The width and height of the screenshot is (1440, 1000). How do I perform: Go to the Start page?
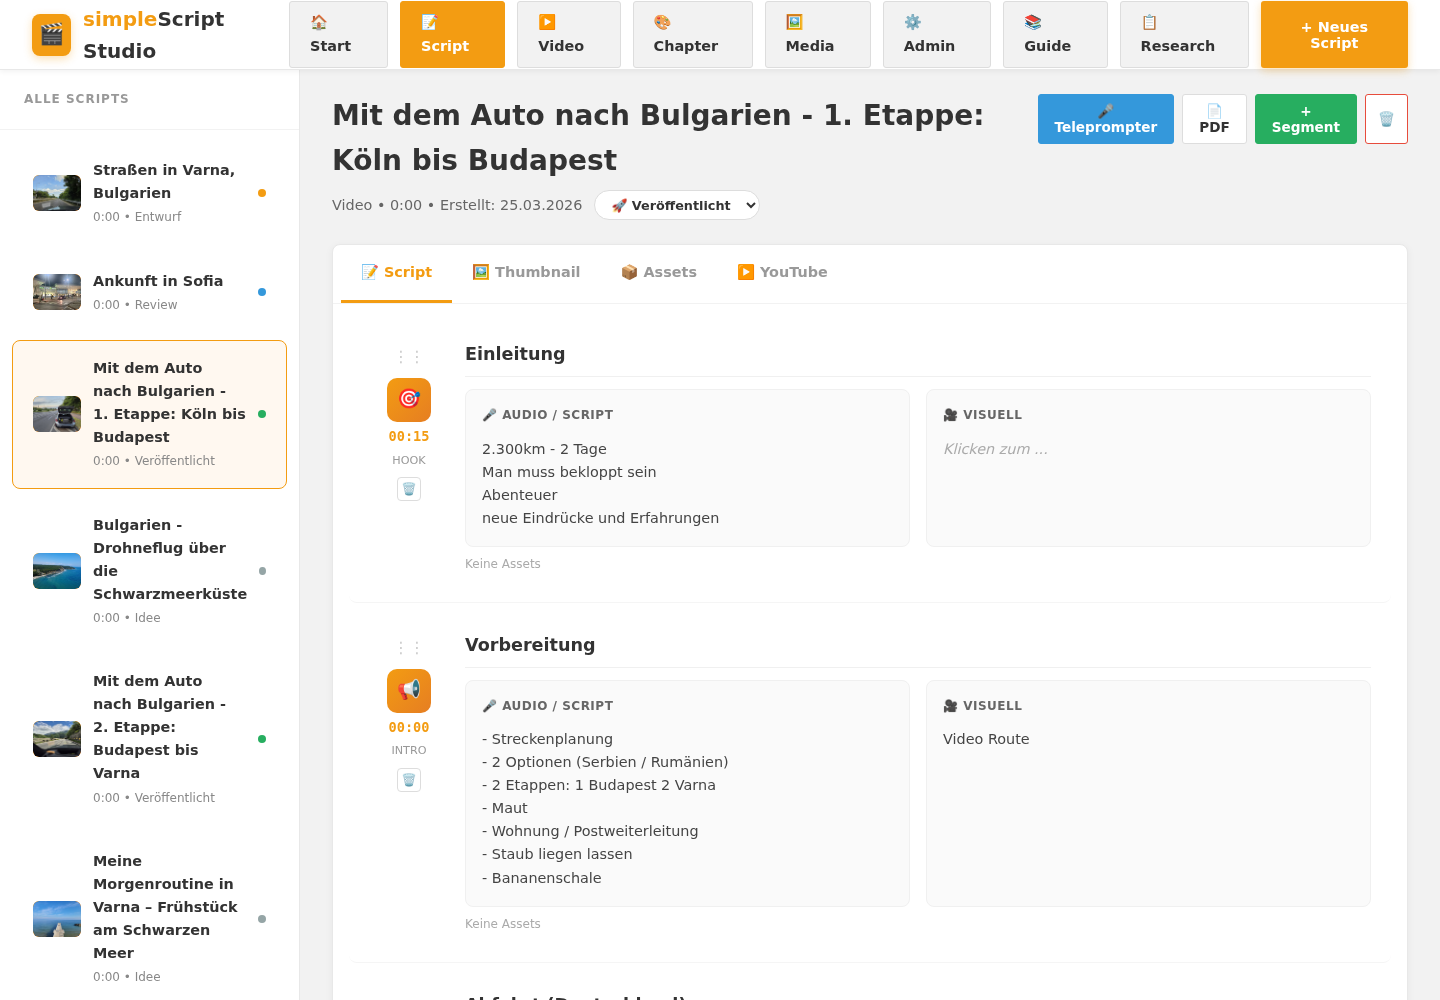pos(338,35)
